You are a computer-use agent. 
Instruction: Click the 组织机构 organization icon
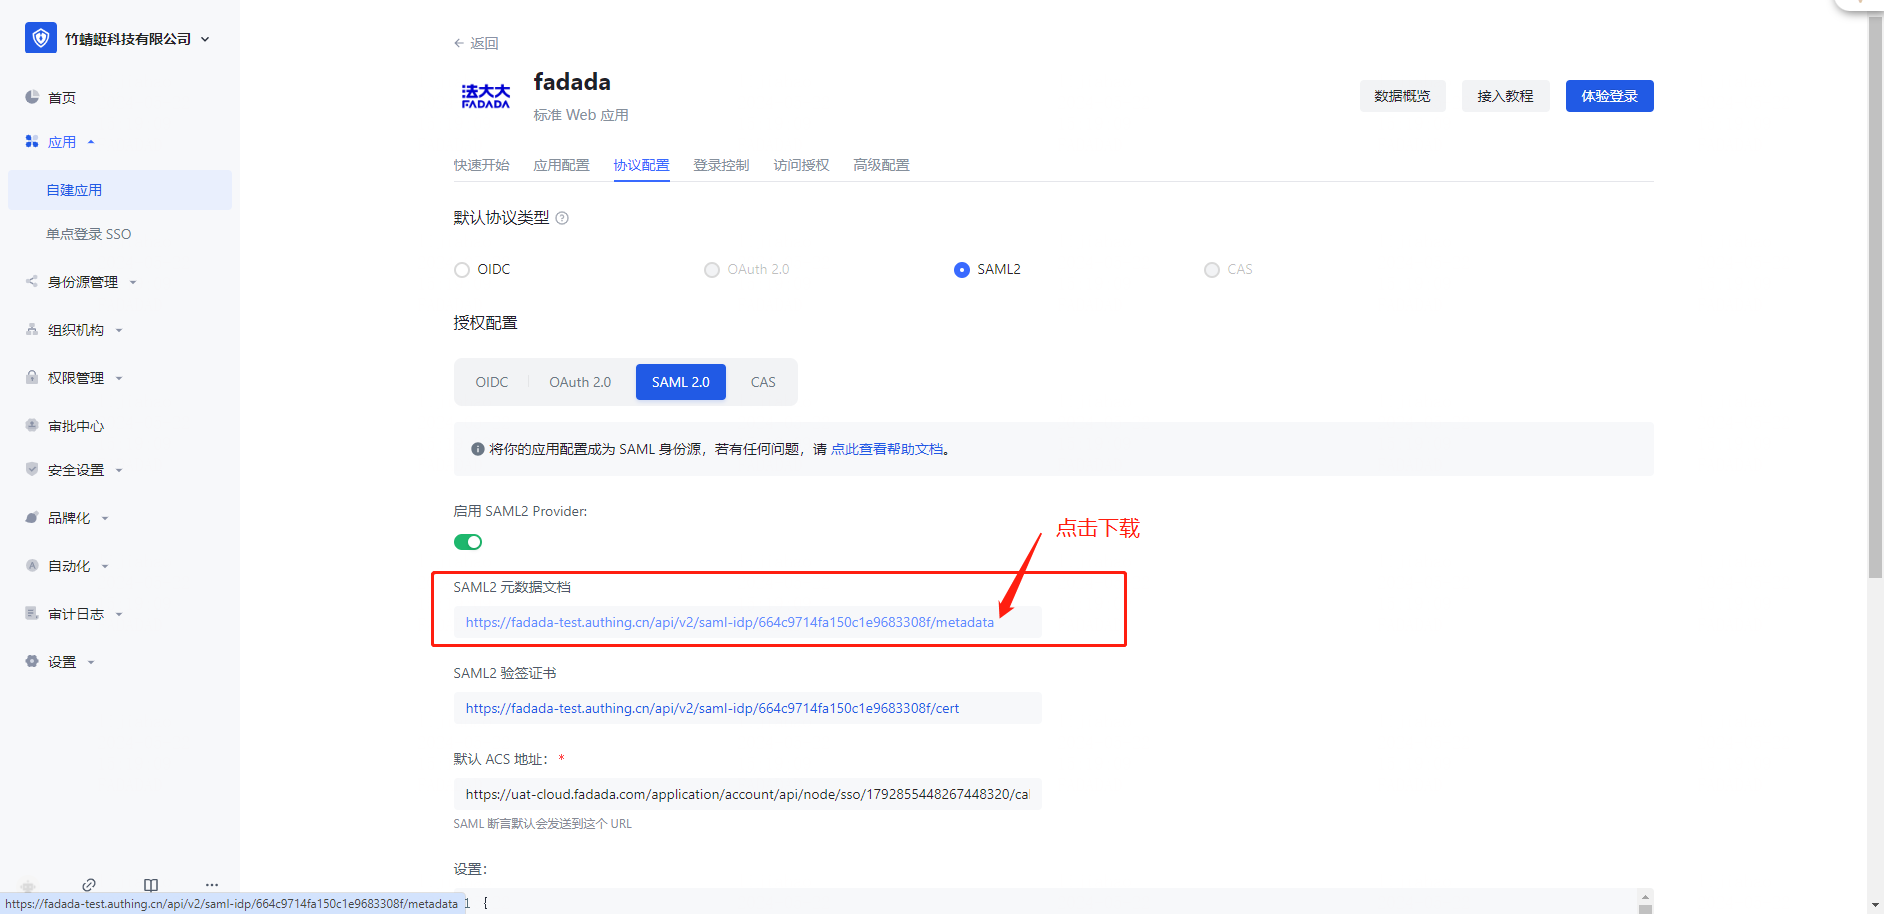pyautogui.click(x=32, y=329)
